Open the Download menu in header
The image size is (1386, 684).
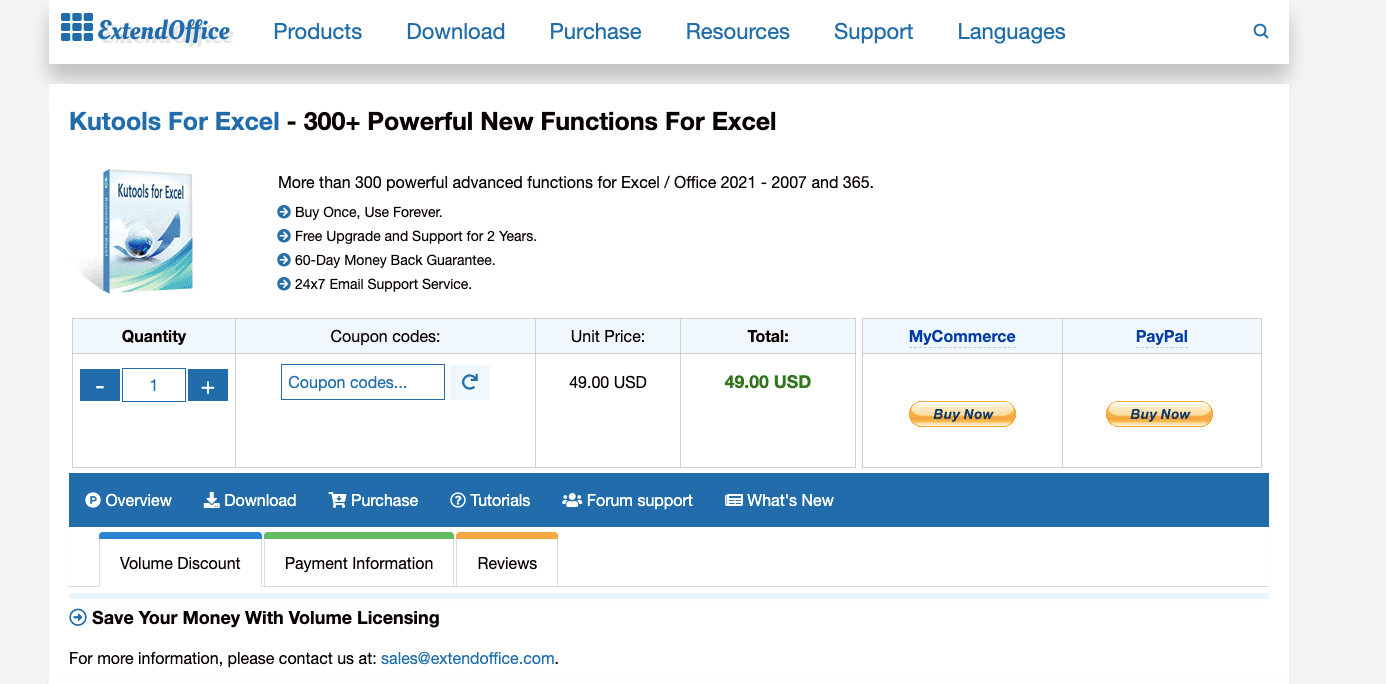[456, 32]
